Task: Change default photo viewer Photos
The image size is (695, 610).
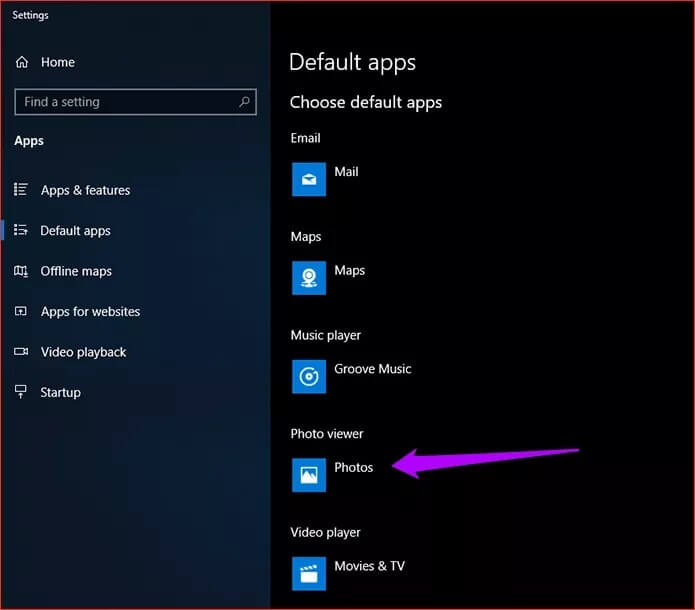Action: click(x=354, y=467)
